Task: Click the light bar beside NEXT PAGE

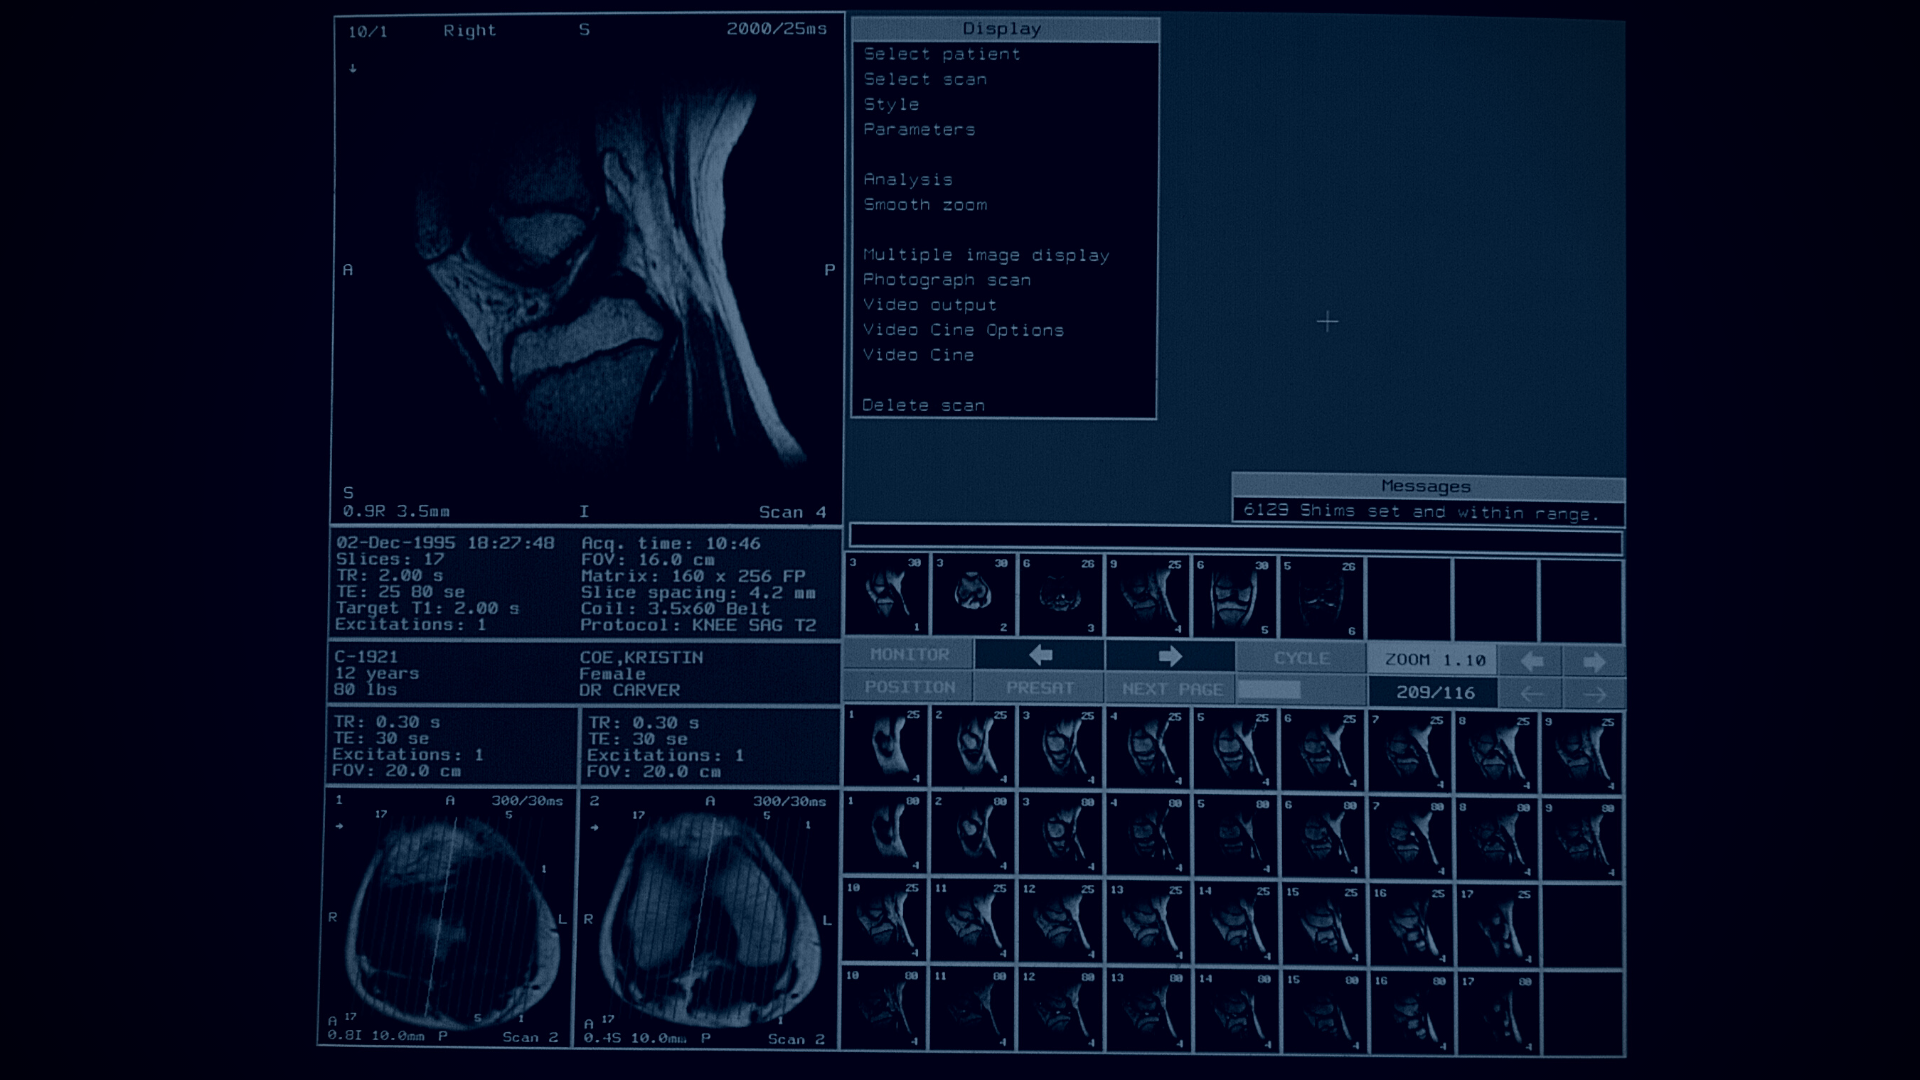Action: tap(1269, 690)
